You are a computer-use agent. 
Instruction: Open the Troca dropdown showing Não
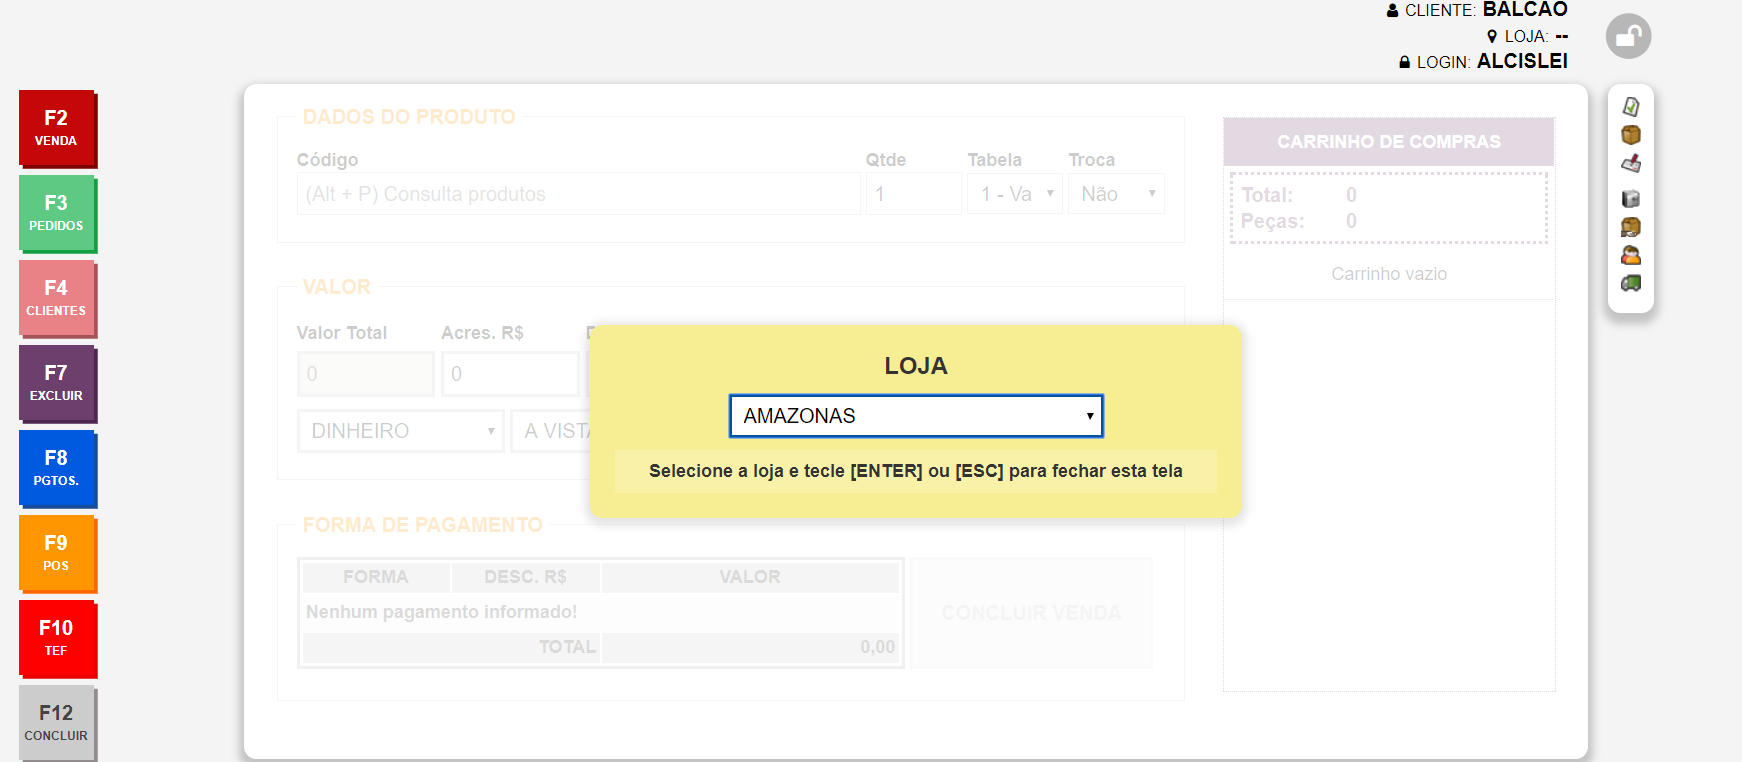[1116, 194]
